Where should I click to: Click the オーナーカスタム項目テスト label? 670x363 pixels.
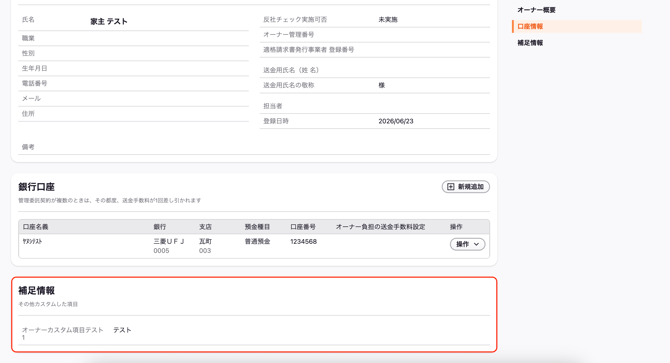coord(62,333)
